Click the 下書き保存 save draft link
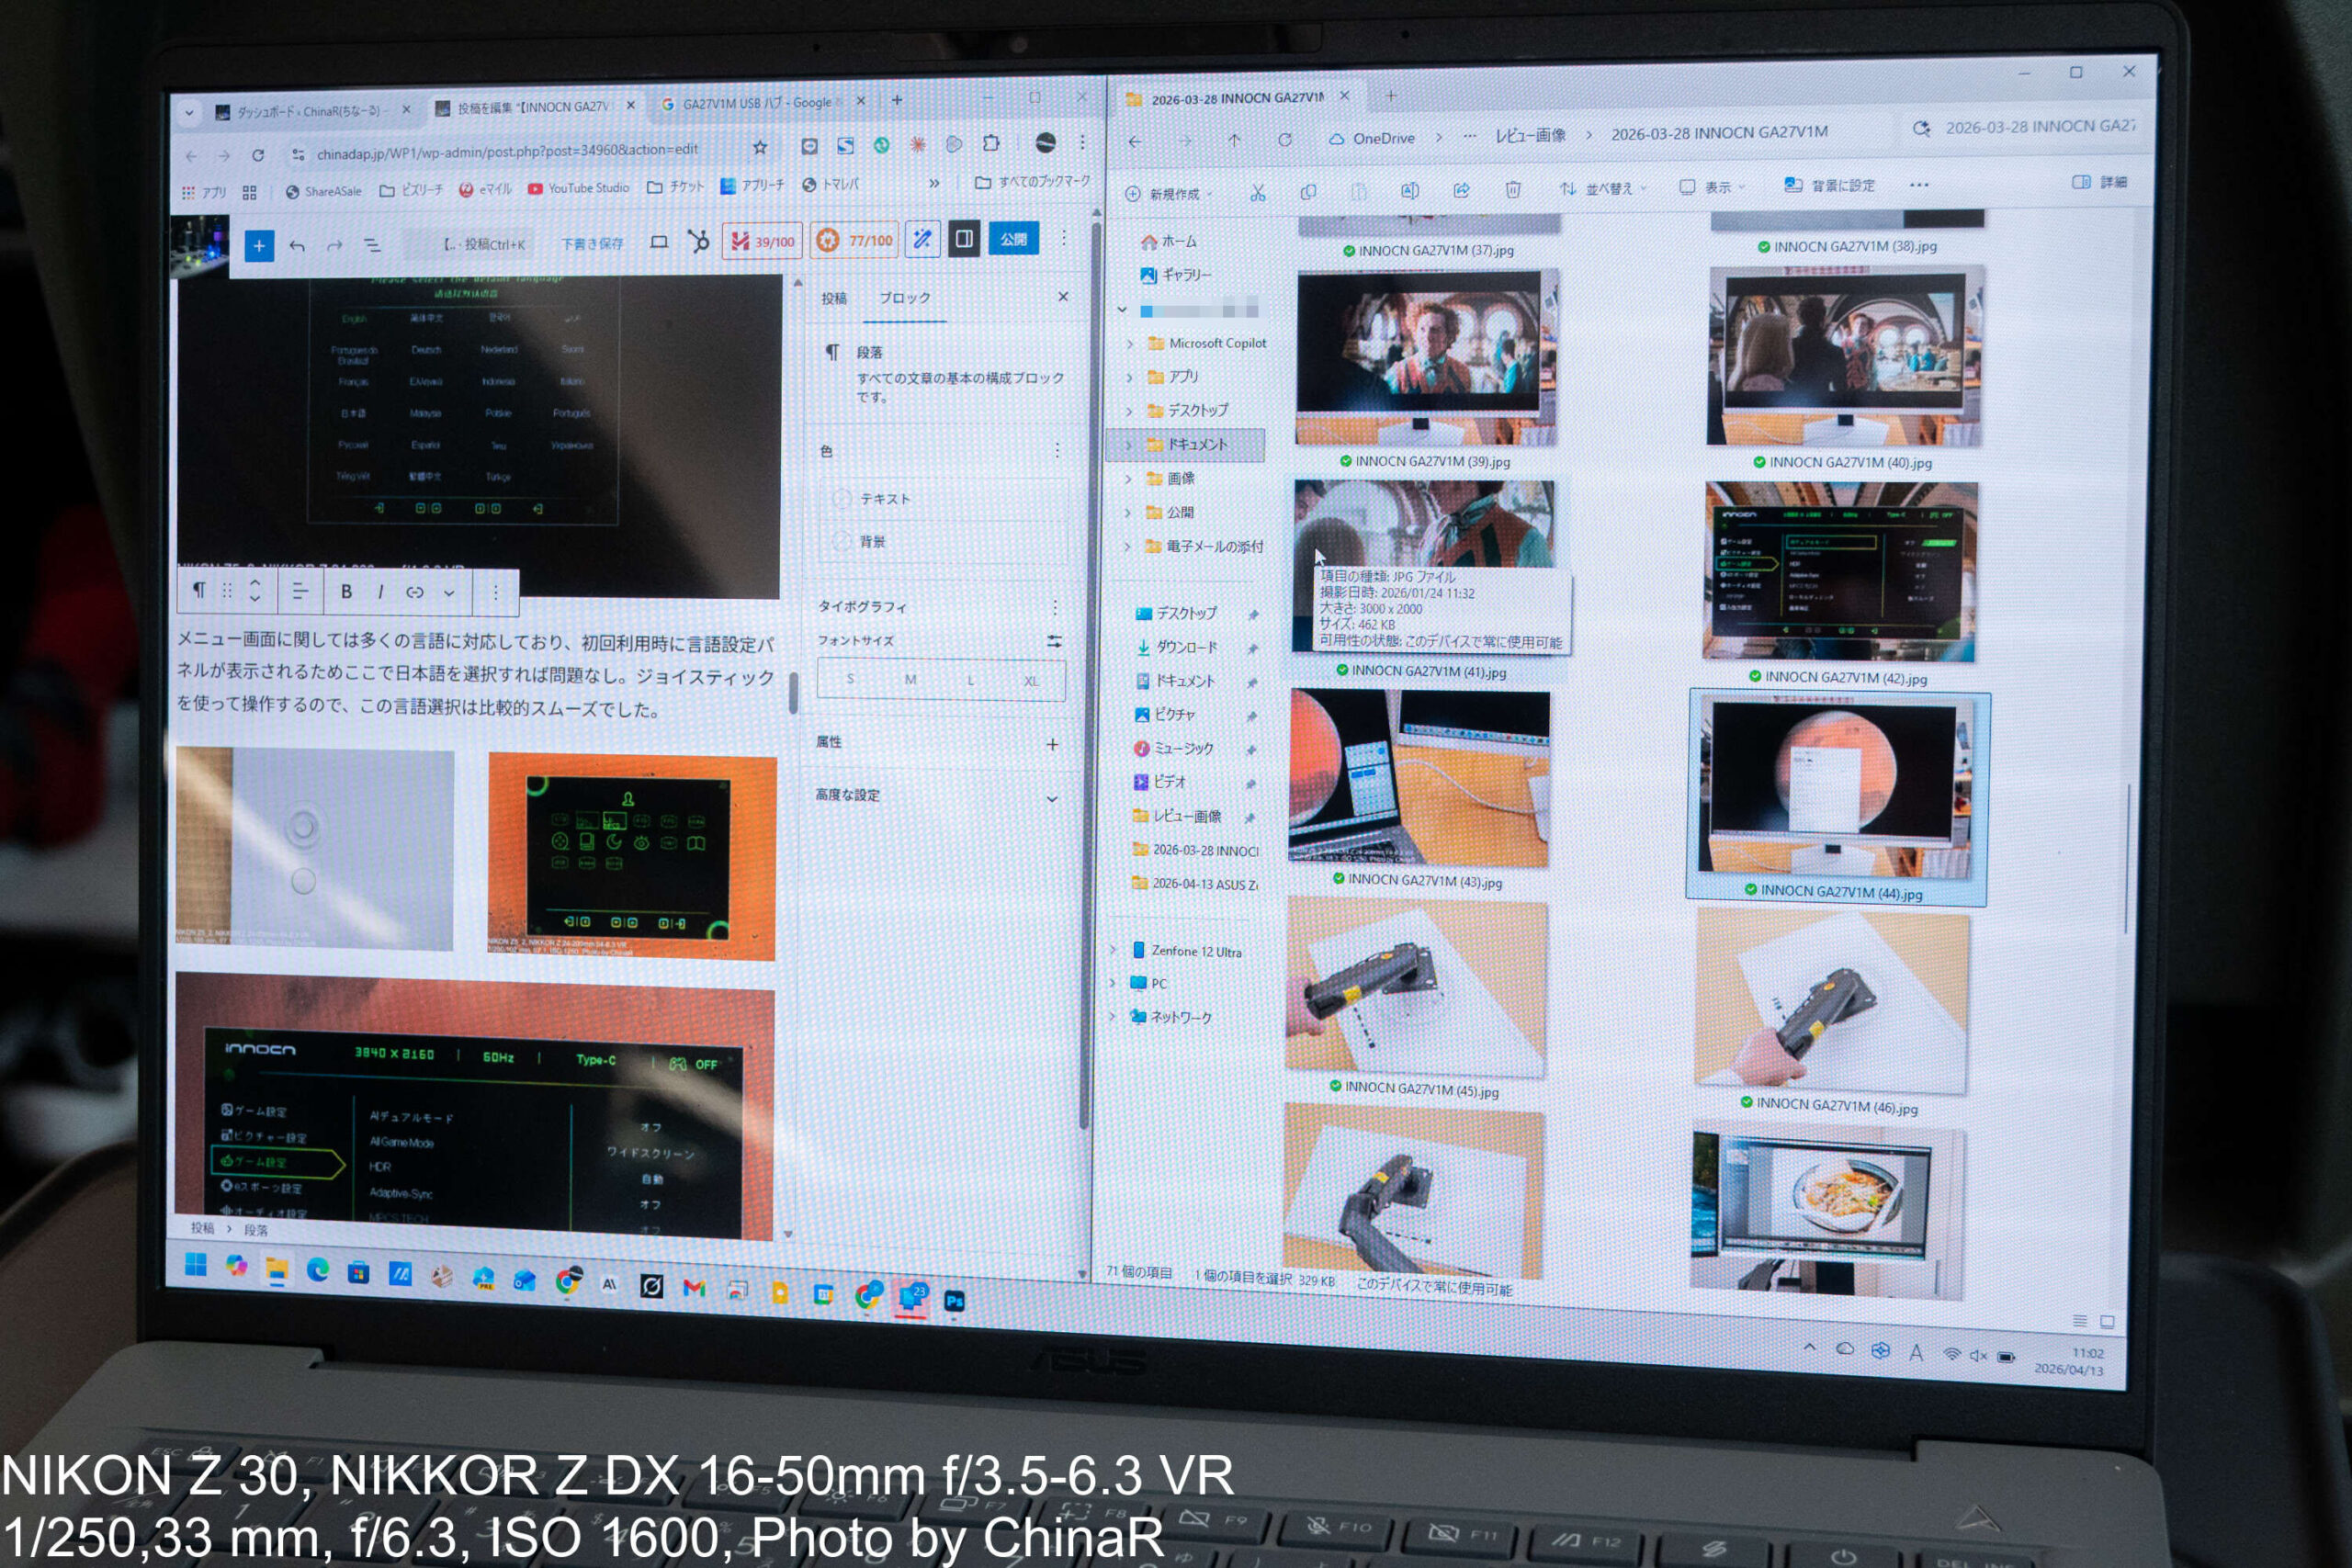This screenshot has width=2352, height=1568. click(x=592, y=243)
